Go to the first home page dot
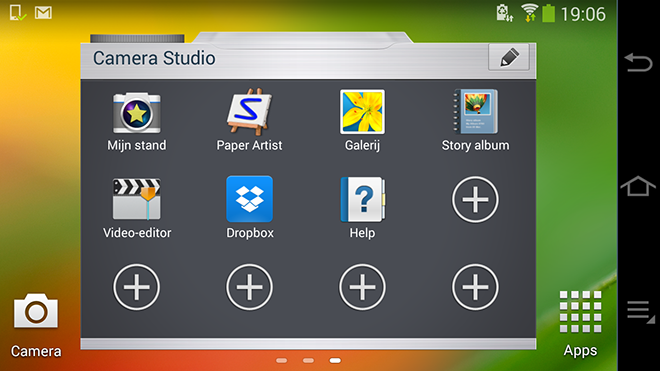The height and width of the screenshot is (371, 660). point(282,360)
